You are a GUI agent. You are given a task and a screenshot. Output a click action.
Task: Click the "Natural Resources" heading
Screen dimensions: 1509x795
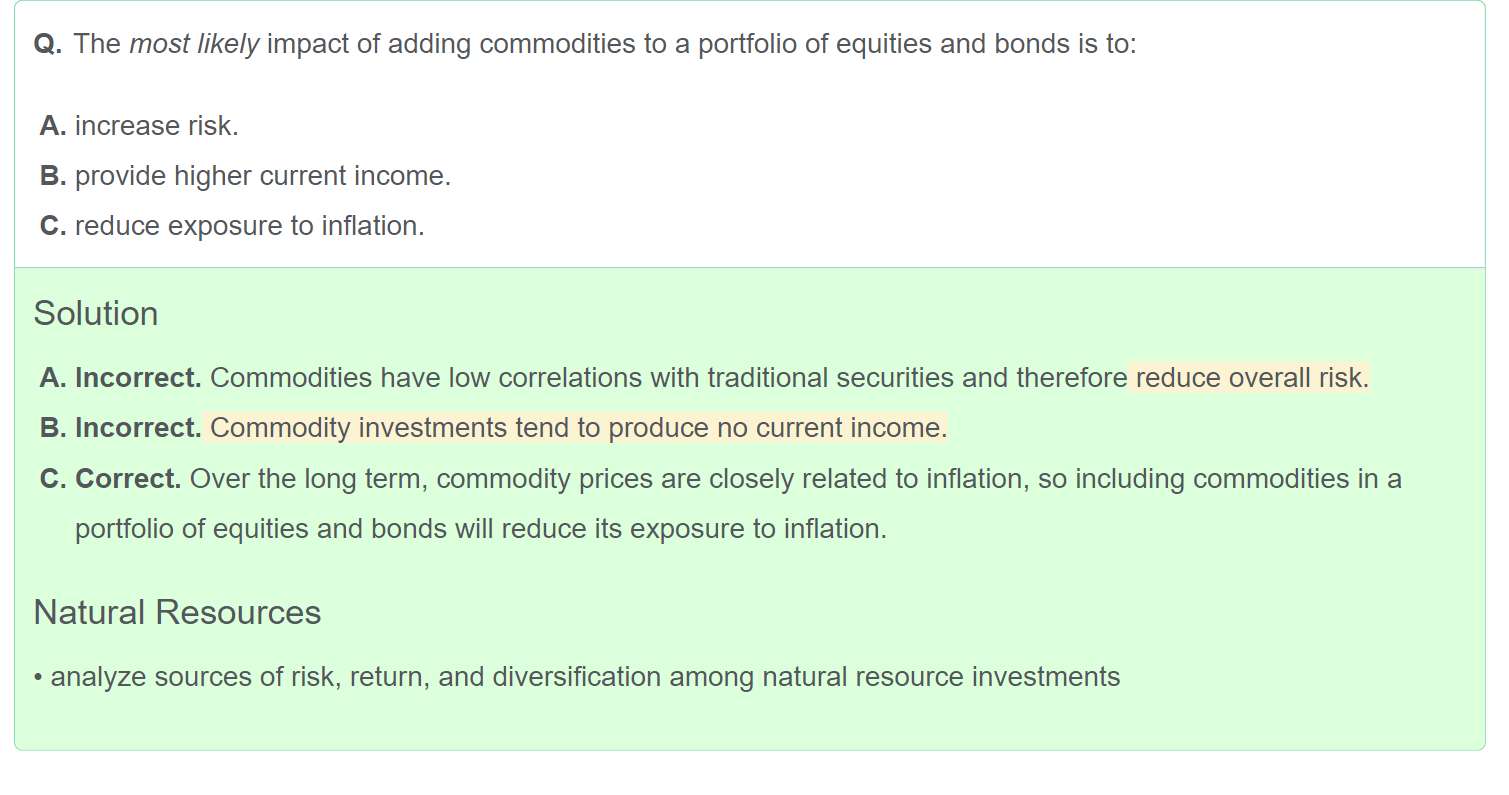pyautogui.click(x=177, y=612)
